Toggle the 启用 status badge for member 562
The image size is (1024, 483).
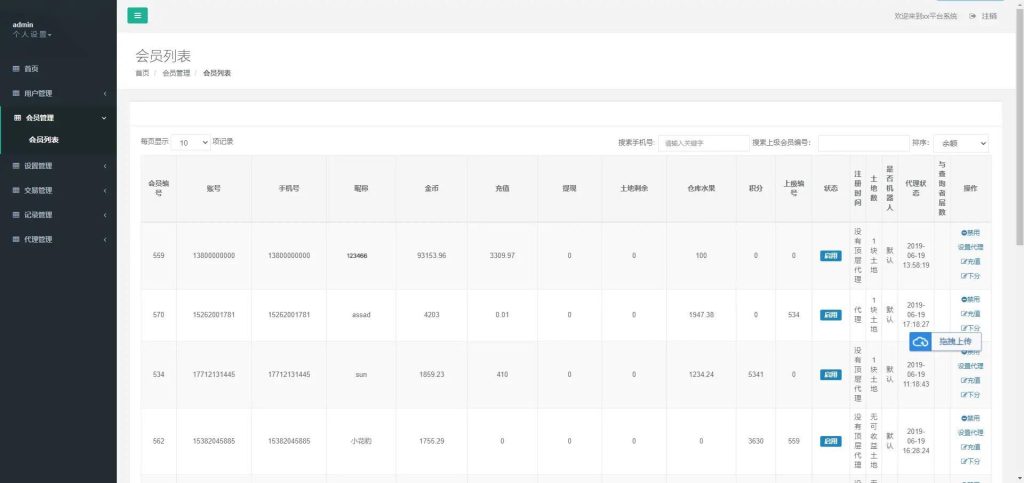point(830,441)
